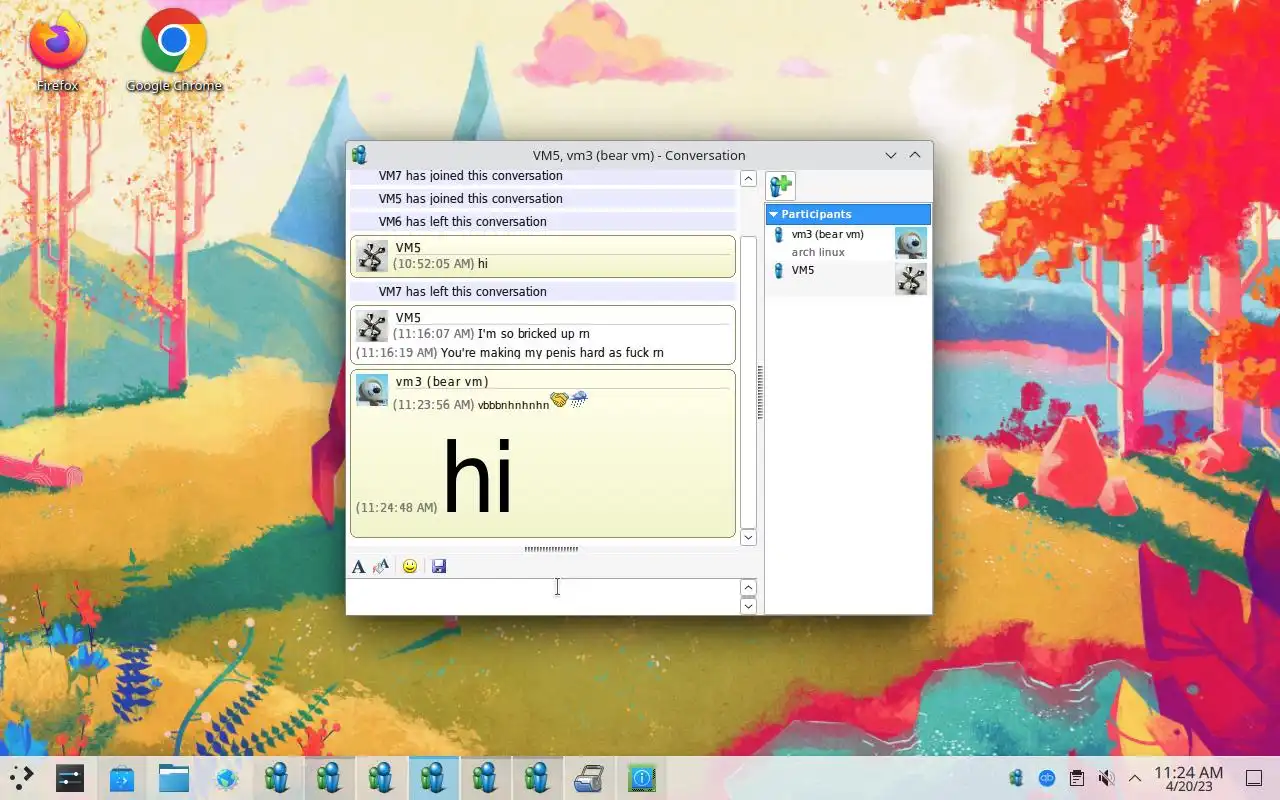Save the chat with the floppy icon
This screenshot has height=800, width=1280.
click(438, 567)
